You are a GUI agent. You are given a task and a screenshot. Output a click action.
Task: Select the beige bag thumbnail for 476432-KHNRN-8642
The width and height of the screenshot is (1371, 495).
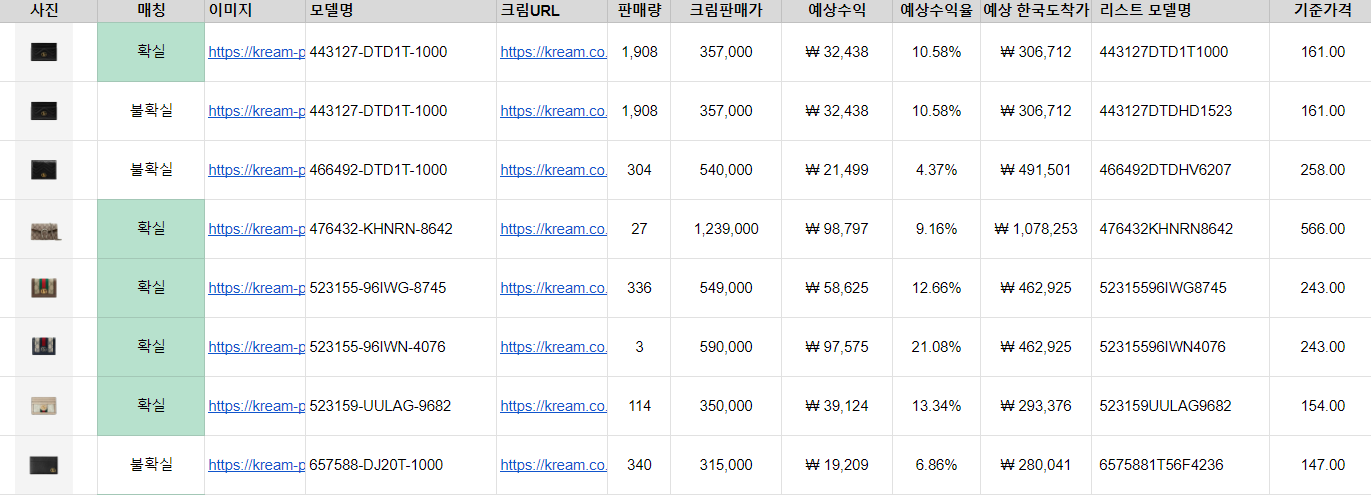point(46,230)
